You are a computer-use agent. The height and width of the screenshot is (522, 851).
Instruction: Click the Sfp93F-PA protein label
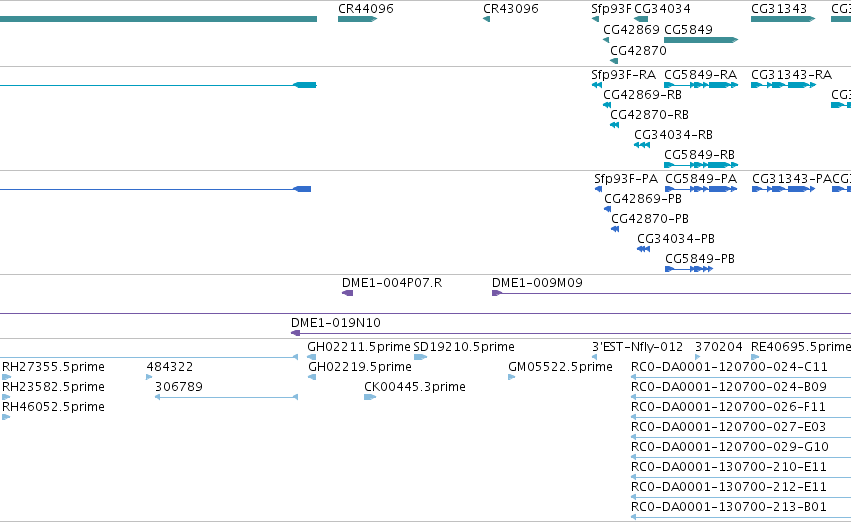tap(626, 179)
